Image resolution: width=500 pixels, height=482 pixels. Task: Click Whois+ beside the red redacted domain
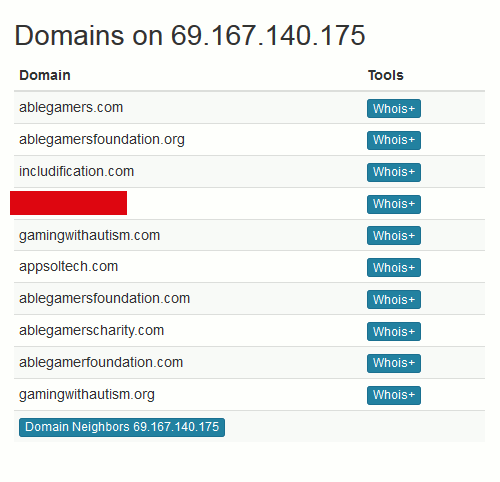[x=394, y=204]
